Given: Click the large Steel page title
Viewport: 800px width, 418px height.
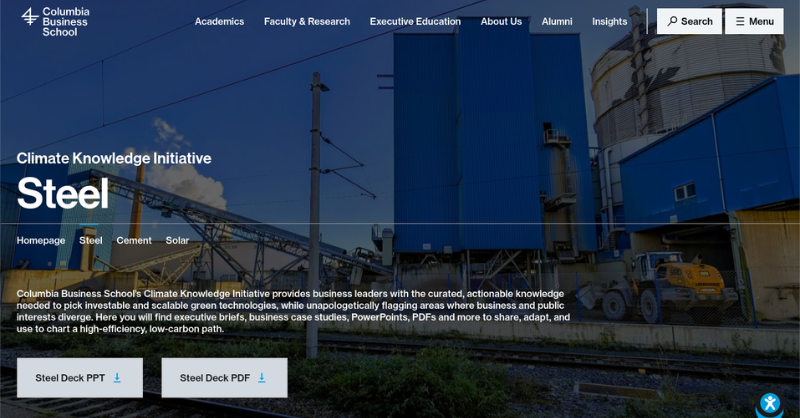Looking at the screenshot, I should tap(63, 193).
